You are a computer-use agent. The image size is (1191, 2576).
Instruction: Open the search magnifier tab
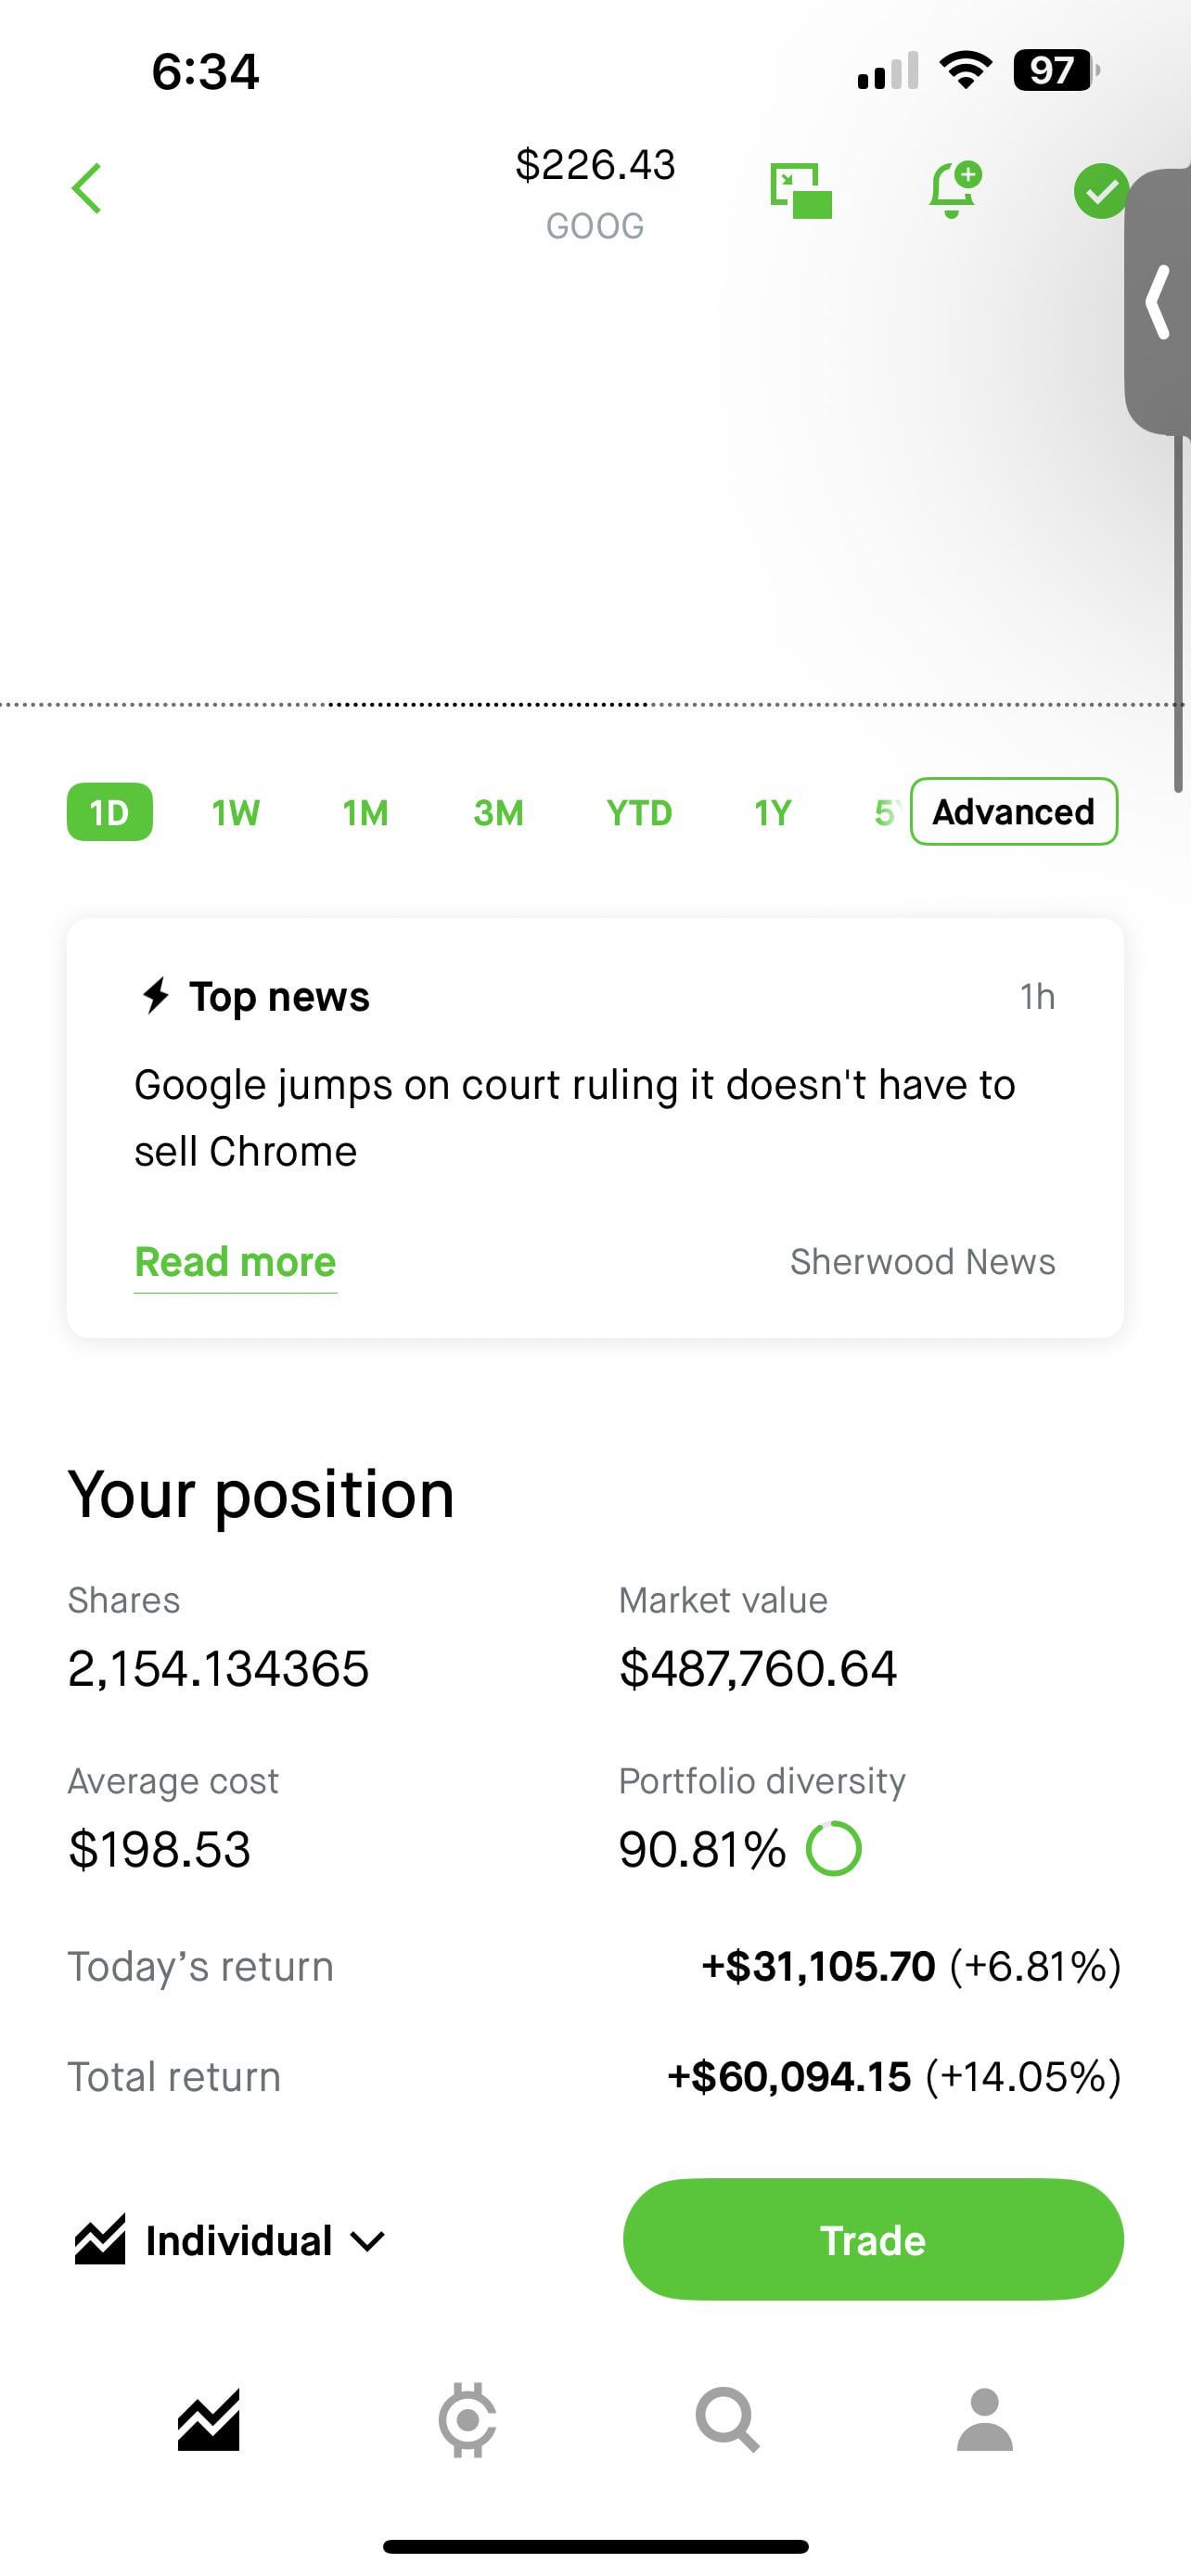tap(727, 2420)
